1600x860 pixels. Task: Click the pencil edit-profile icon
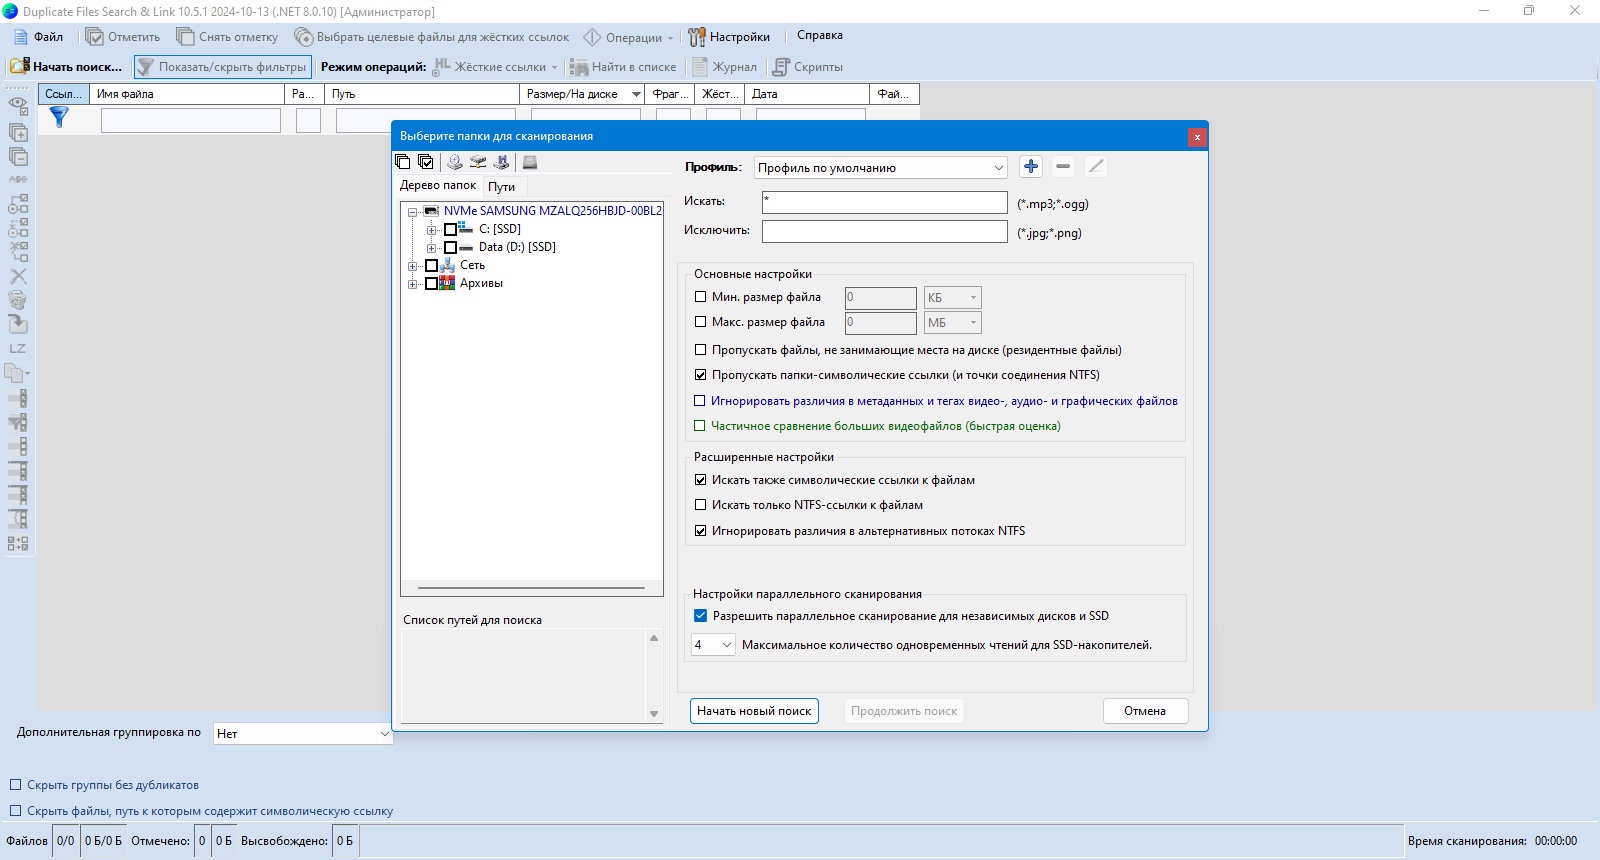pyautogui.click(x=1096, y=167)
